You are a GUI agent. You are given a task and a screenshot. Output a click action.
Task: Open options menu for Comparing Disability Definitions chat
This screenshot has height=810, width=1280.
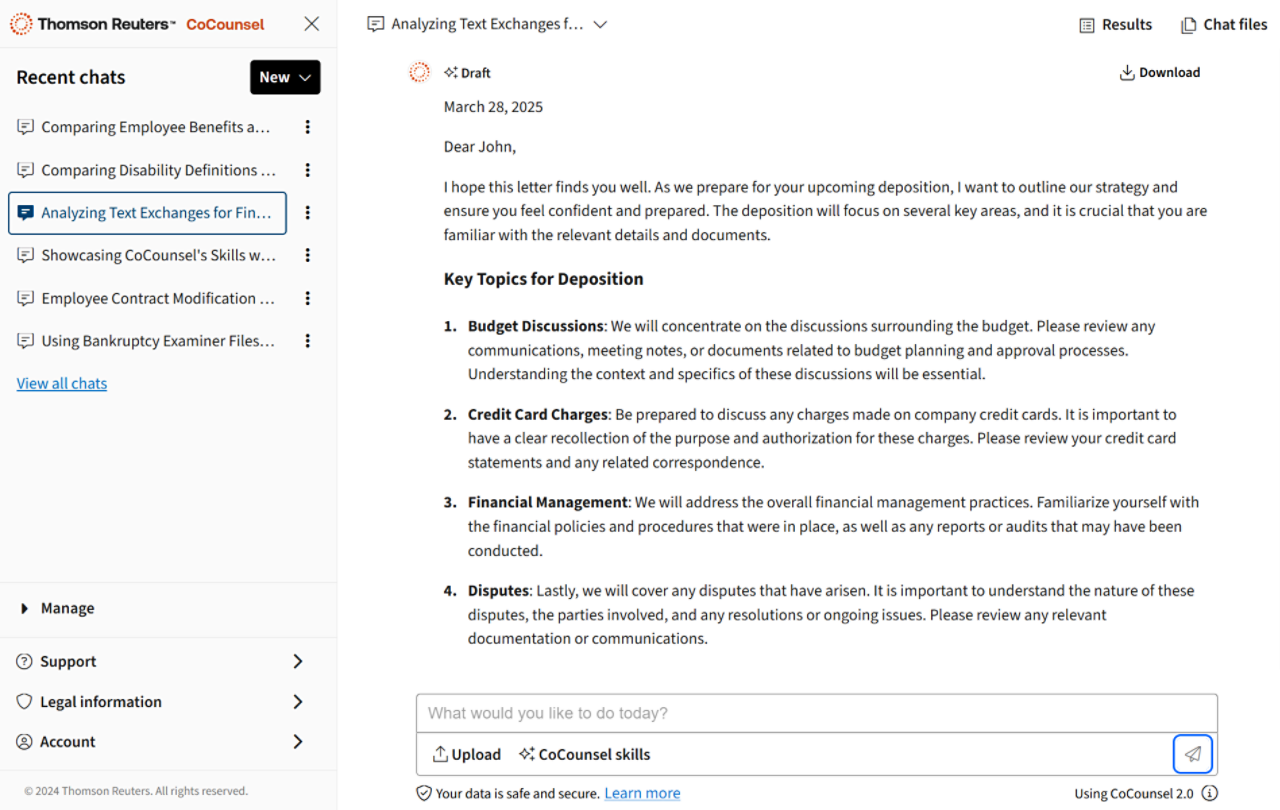coord(308,170)
